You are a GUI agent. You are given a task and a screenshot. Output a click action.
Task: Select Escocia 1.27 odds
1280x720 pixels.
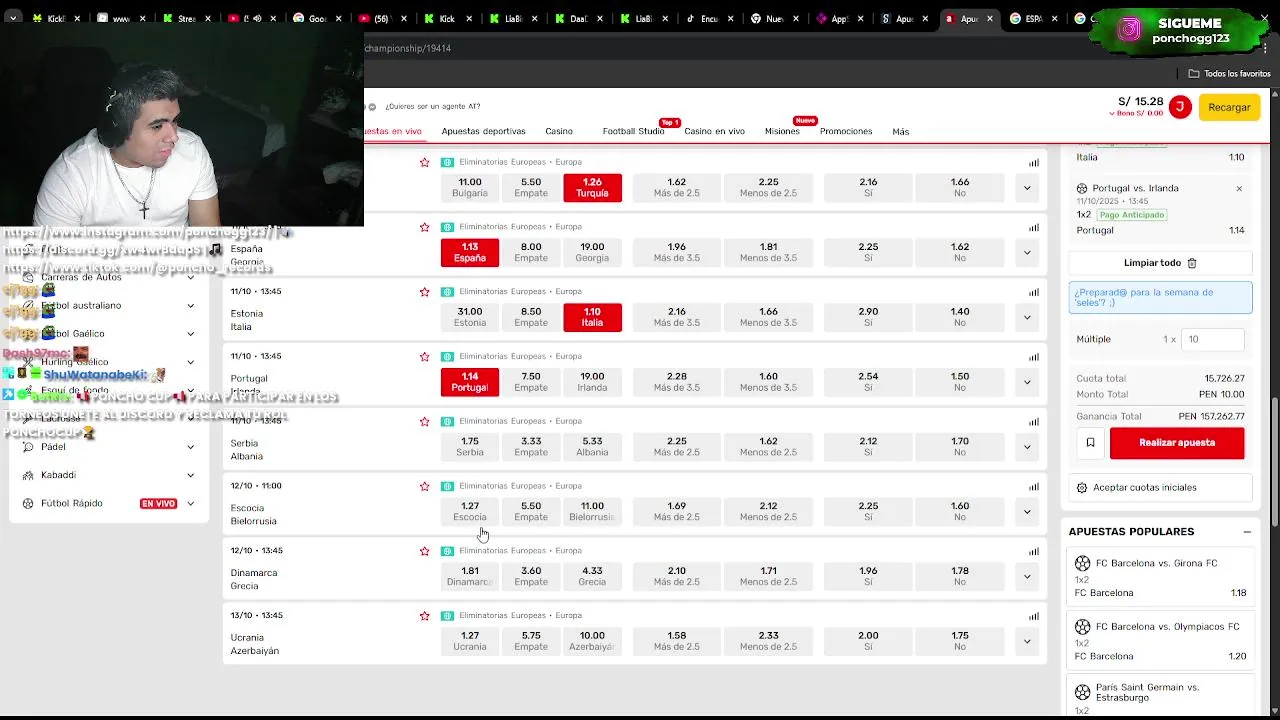point(470,512)
